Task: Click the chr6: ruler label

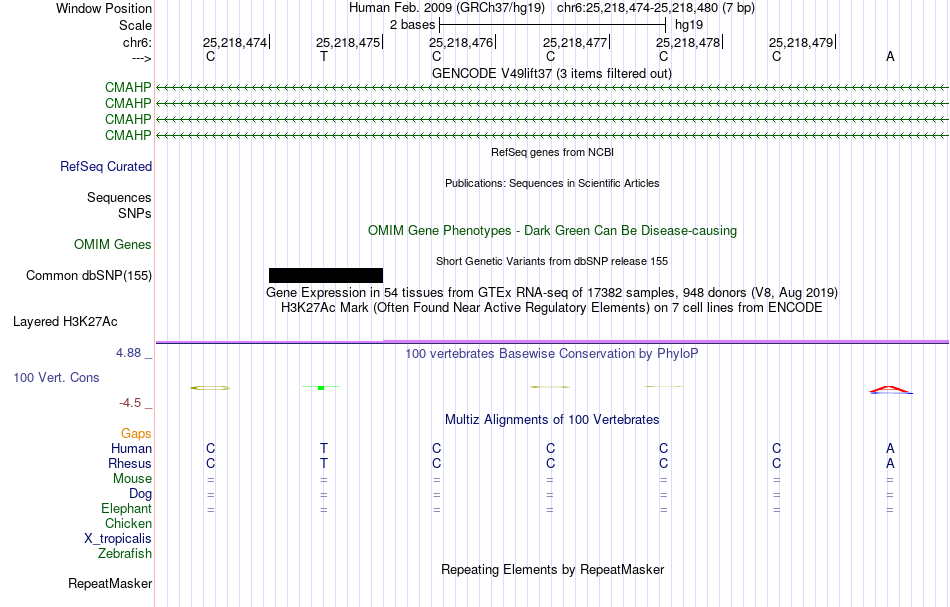Action: click(x=137, y=42)
